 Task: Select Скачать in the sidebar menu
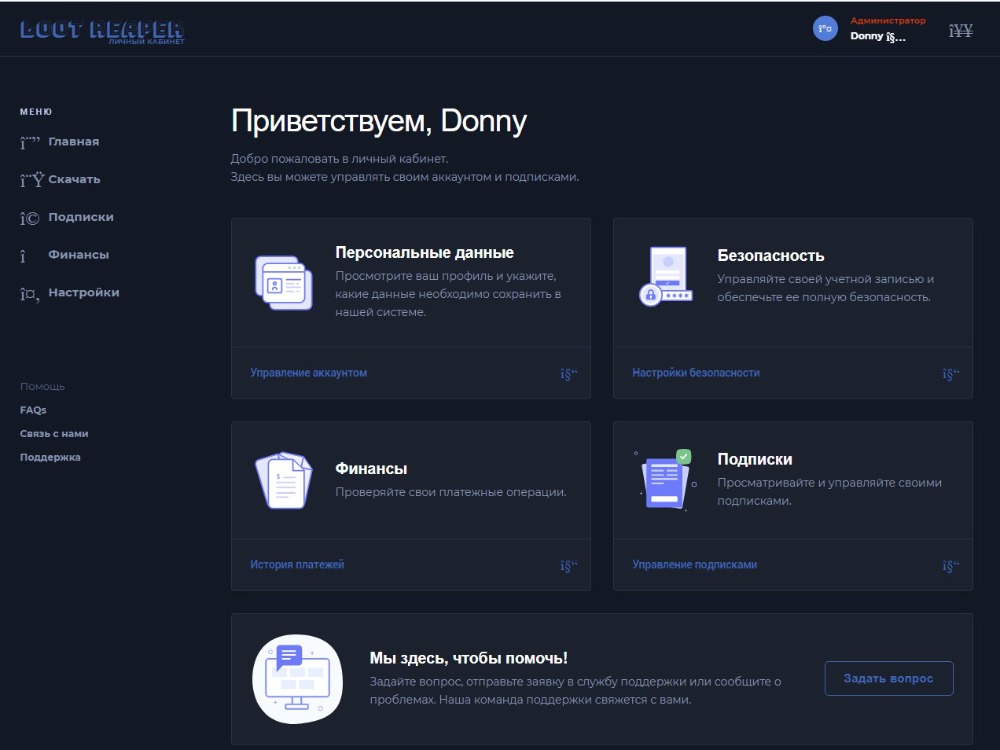tap(74, 180)
